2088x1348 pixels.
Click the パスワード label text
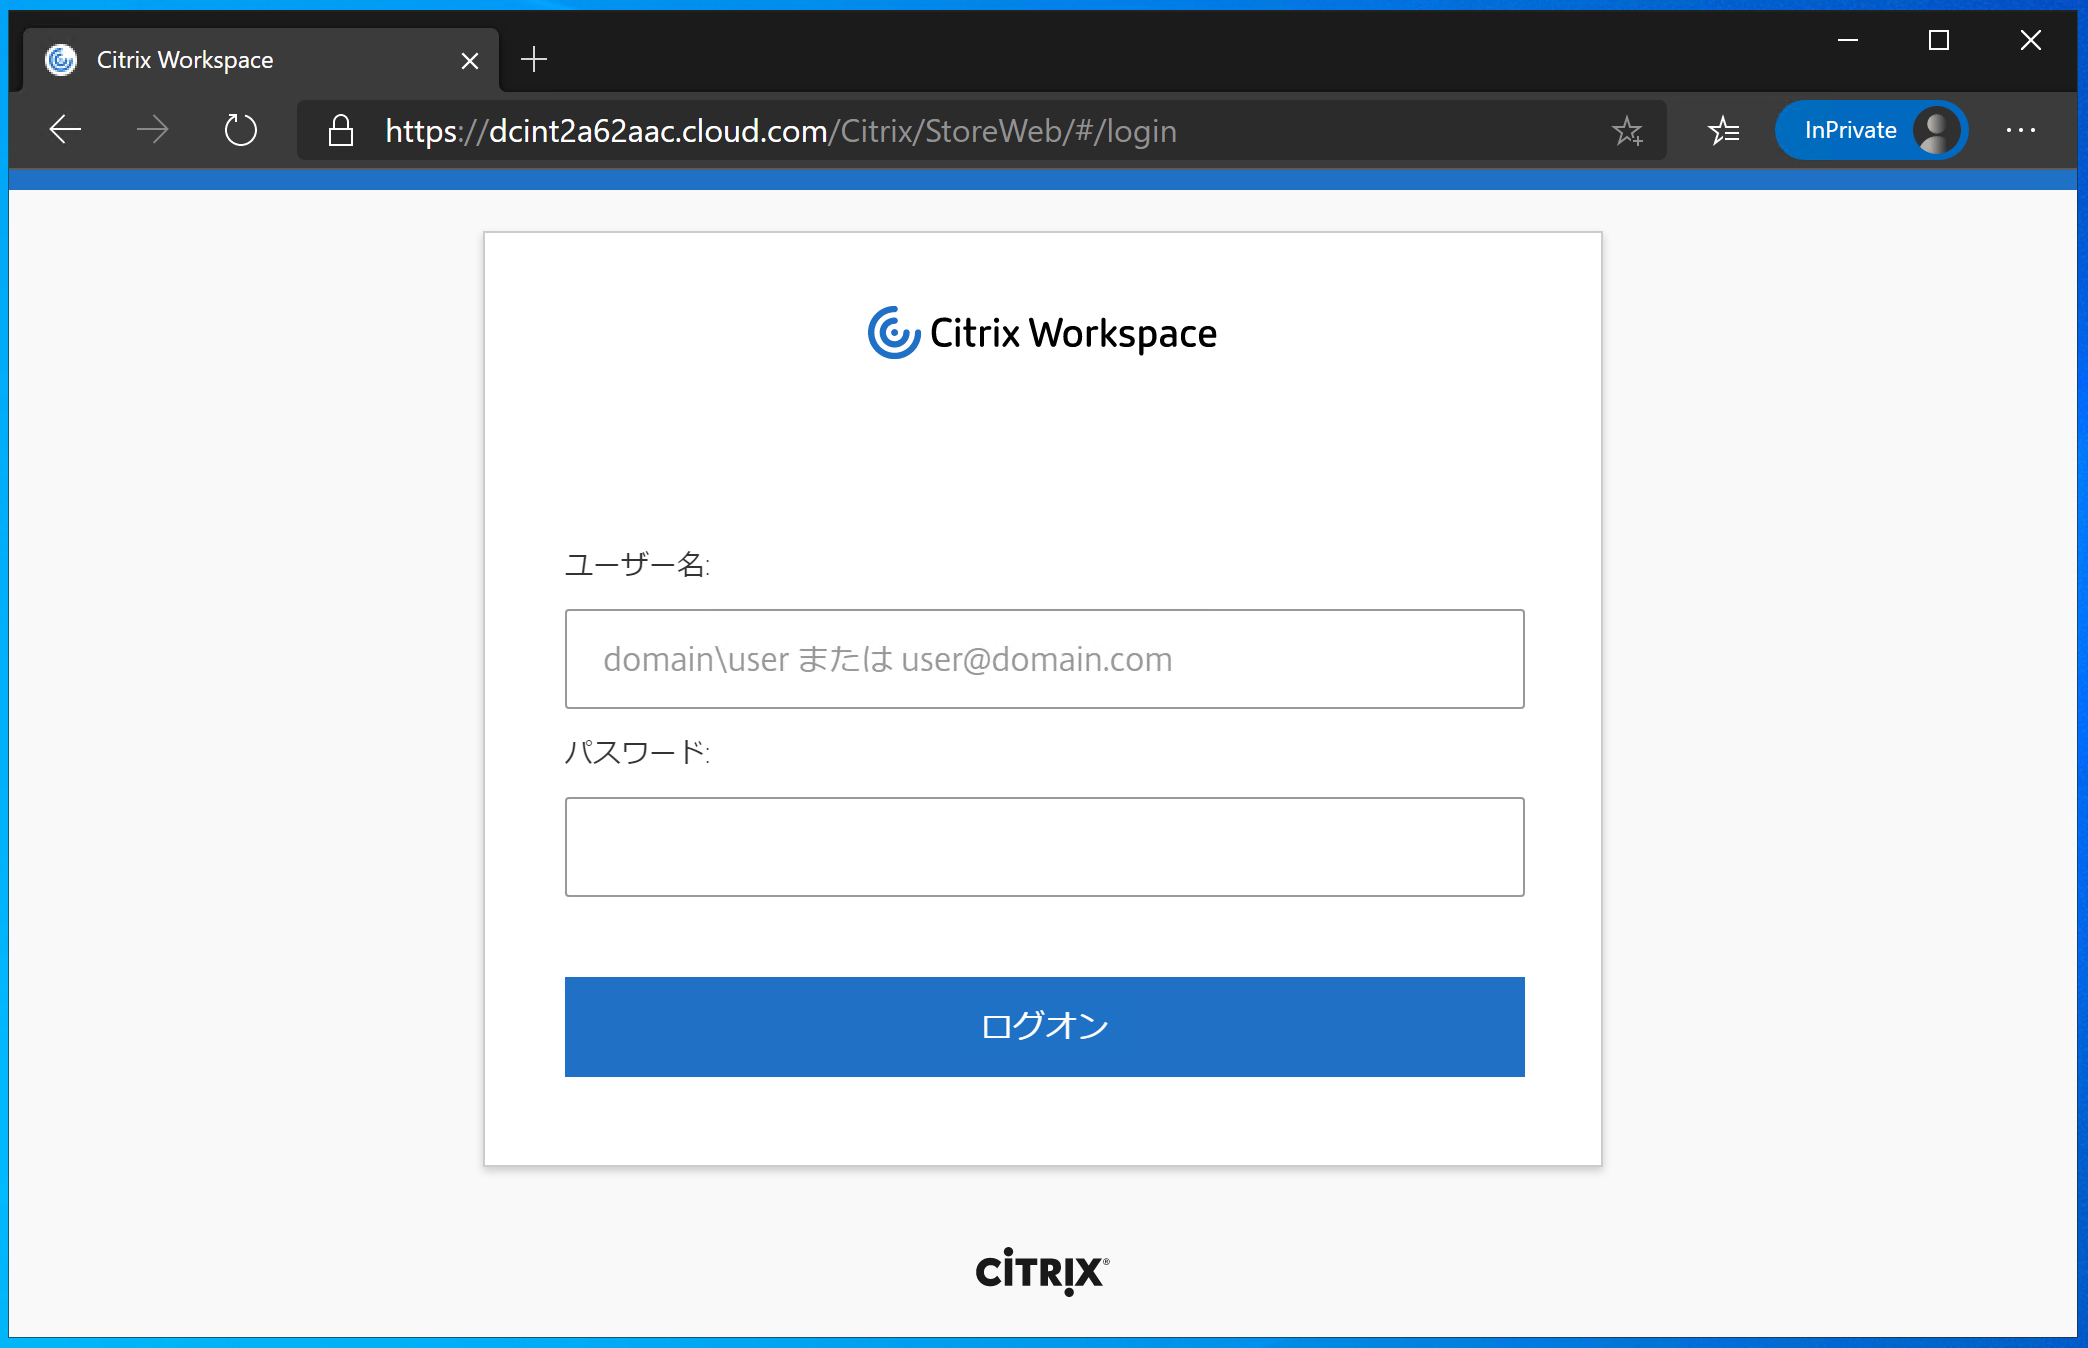tap(637, 752)
